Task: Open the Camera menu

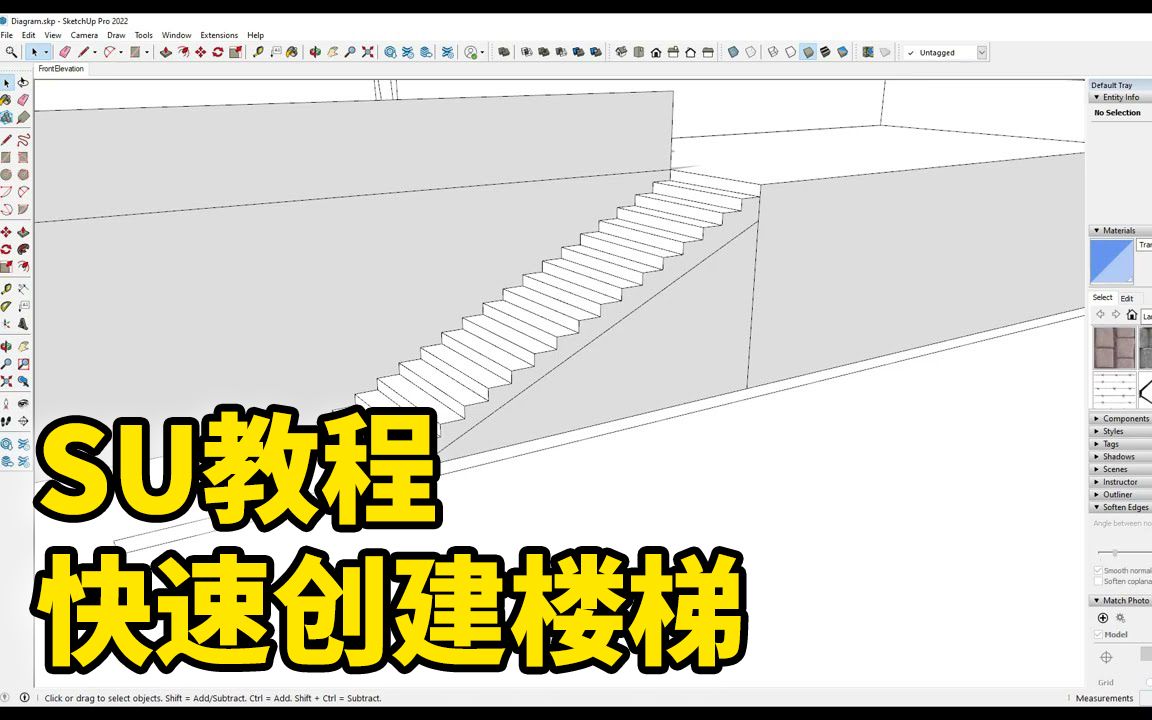Action: 84,34
